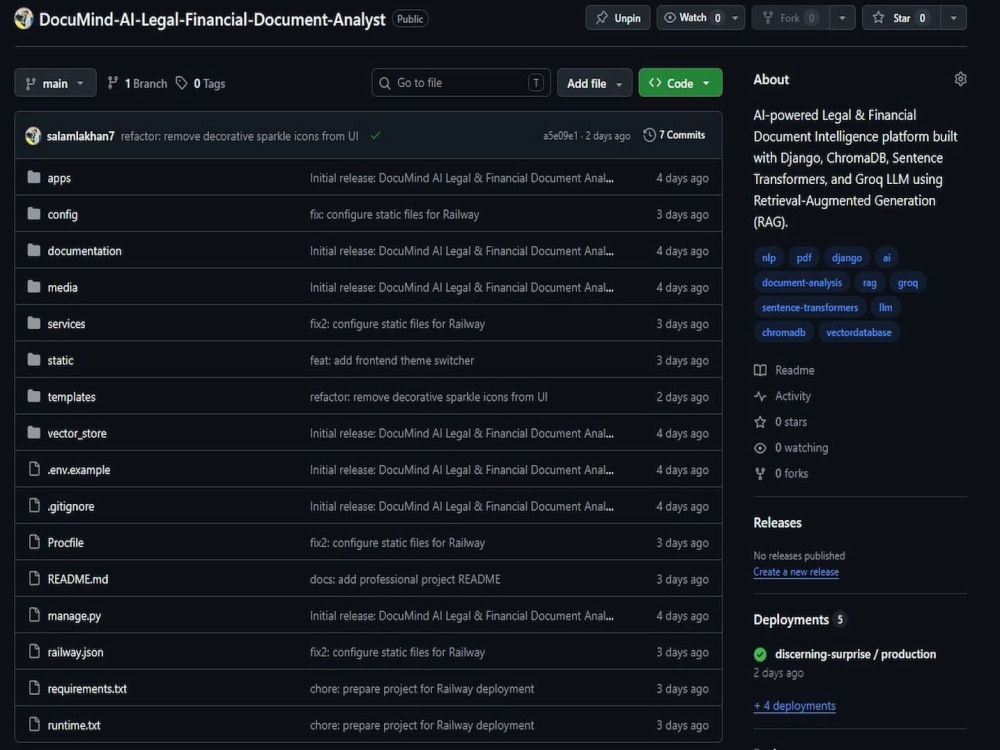Open the 0 forks link
This screenshot has height=750, width=1000.
coord(781,473)
